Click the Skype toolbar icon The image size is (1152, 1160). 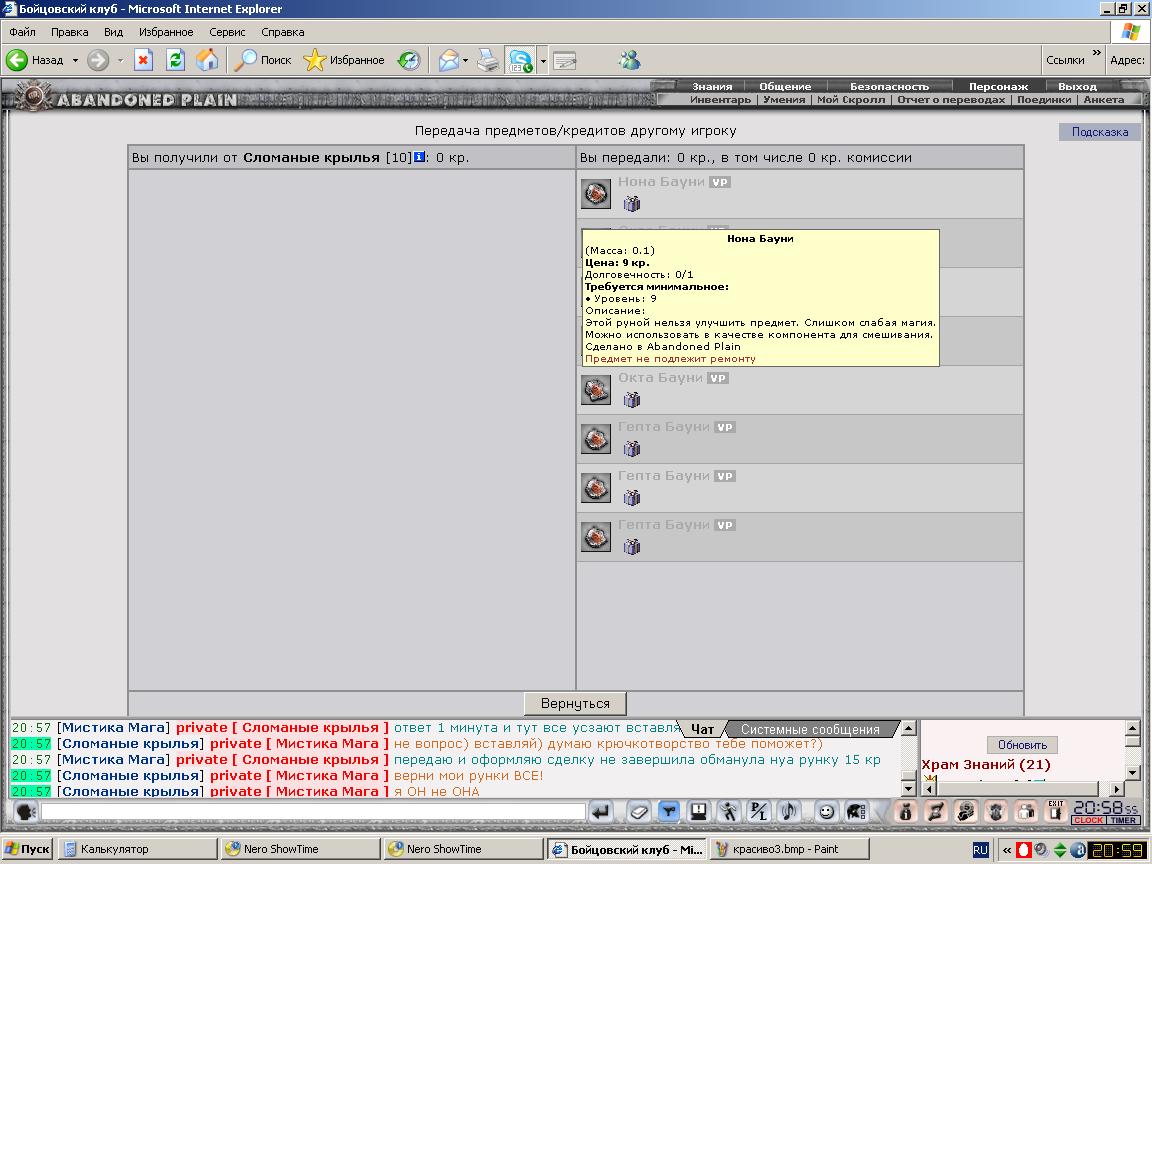coord(521,60)
